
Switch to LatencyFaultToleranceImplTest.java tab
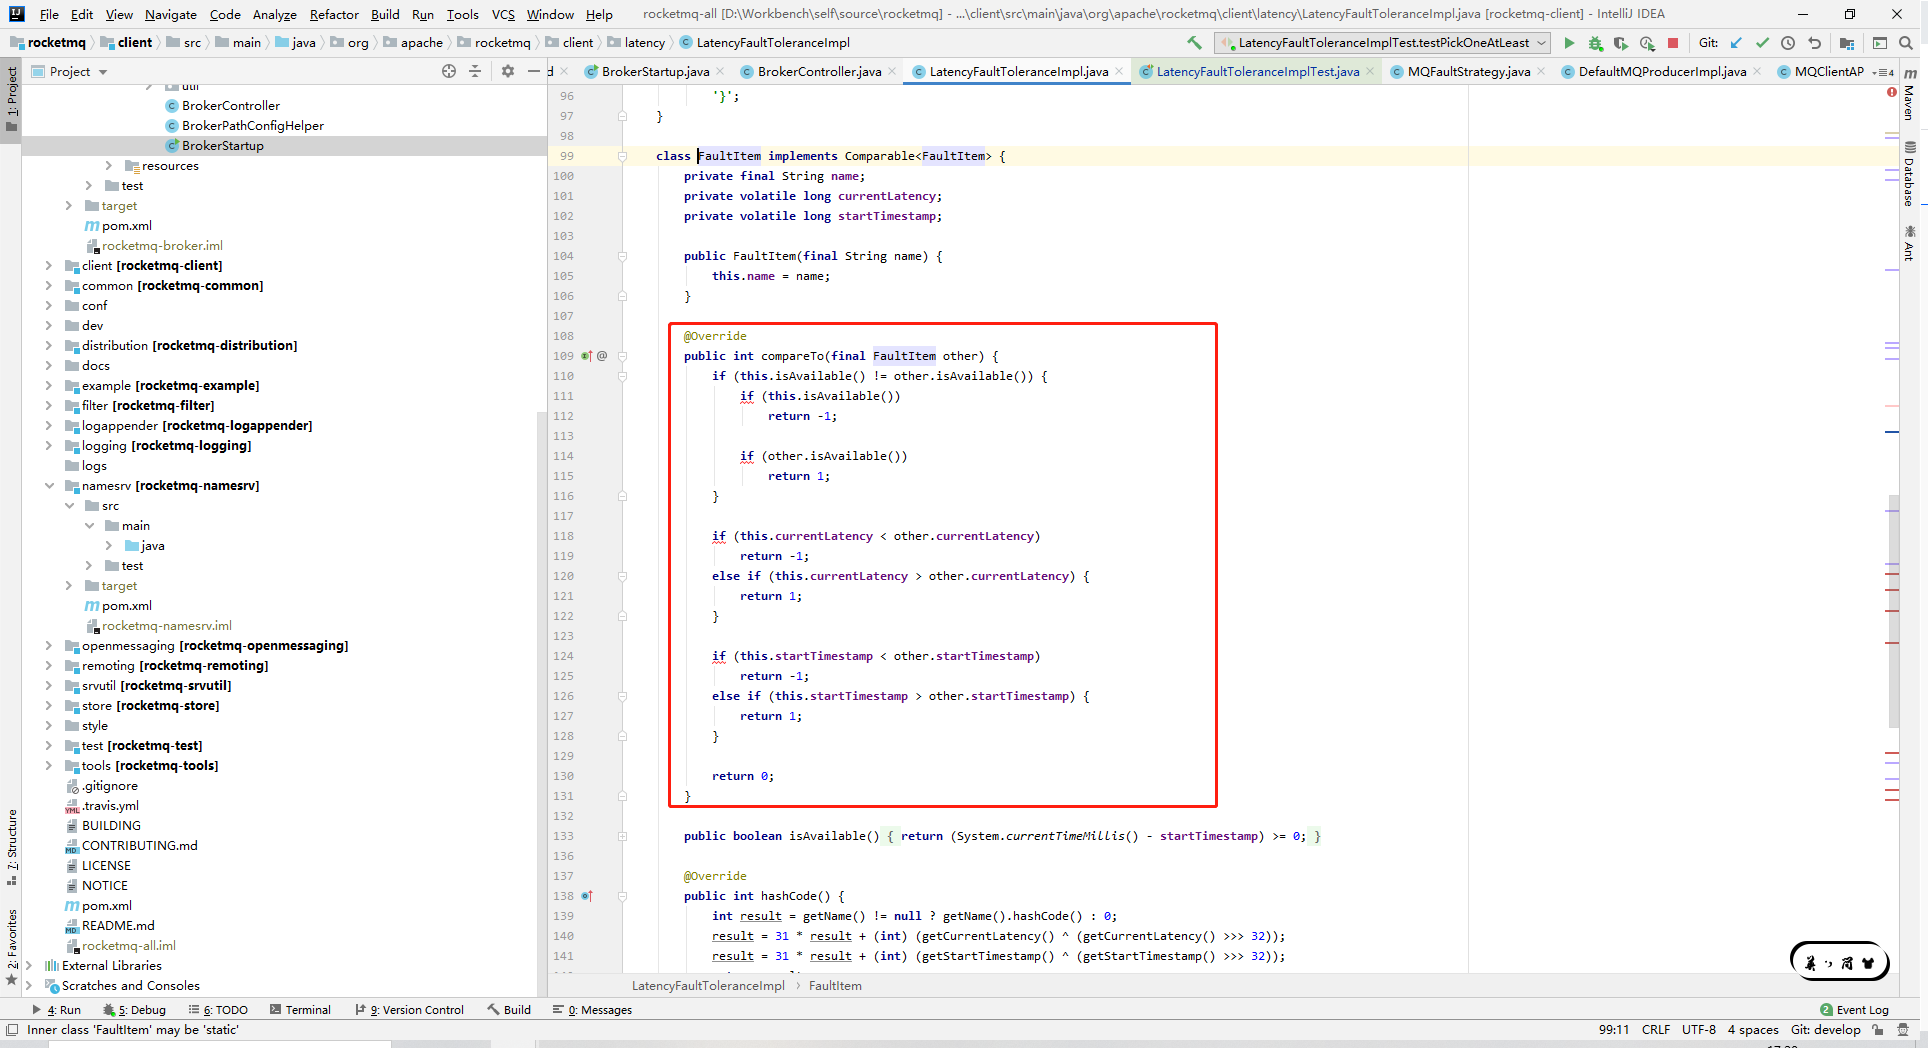click(x=1257, y=72)
